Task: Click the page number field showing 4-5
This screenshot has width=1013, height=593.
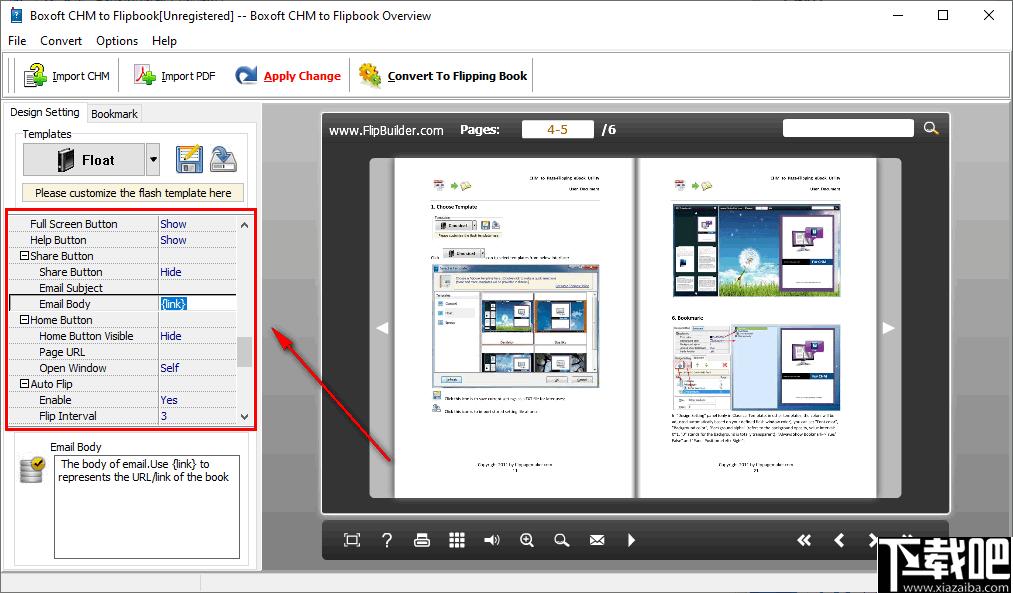Action: click(x=558, y=129)
